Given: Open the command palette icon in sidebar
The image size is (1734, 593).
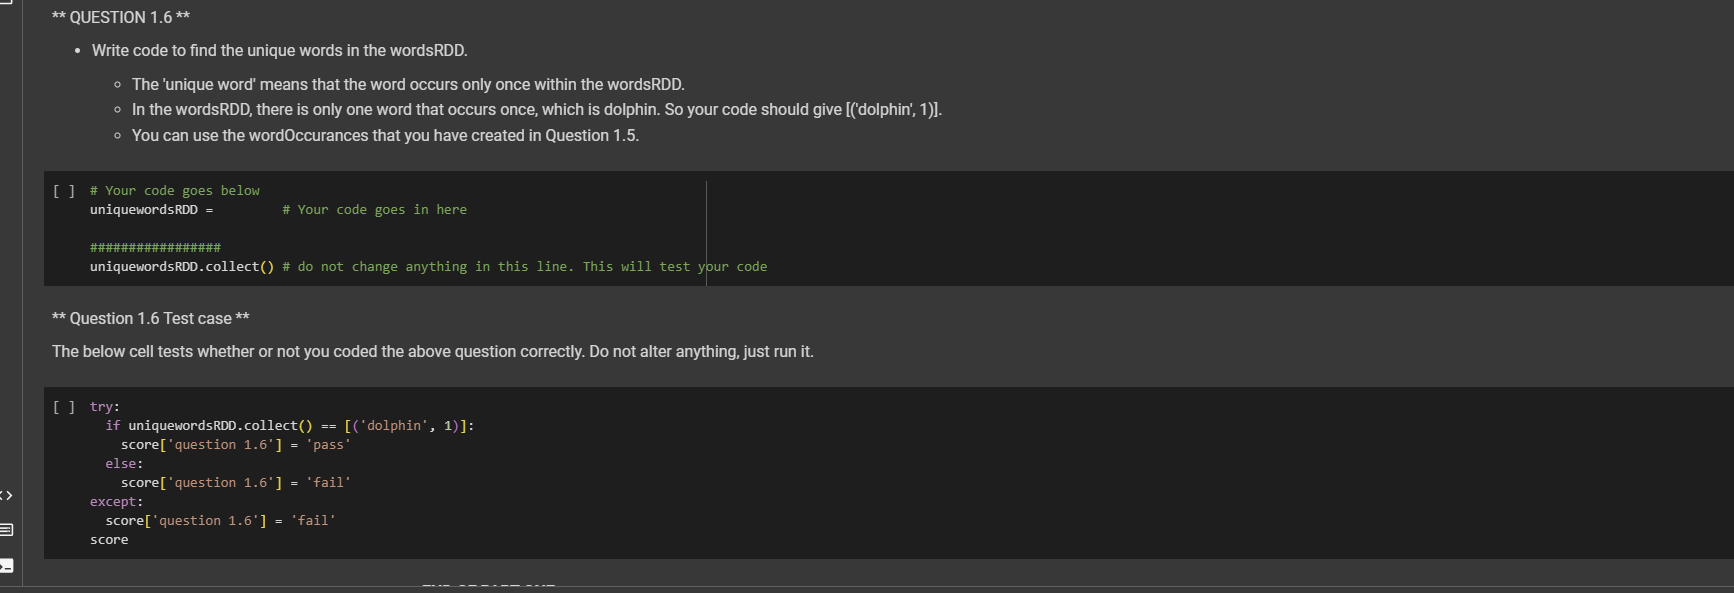Looking at the screenshot, I should click(x=6, y=531).
